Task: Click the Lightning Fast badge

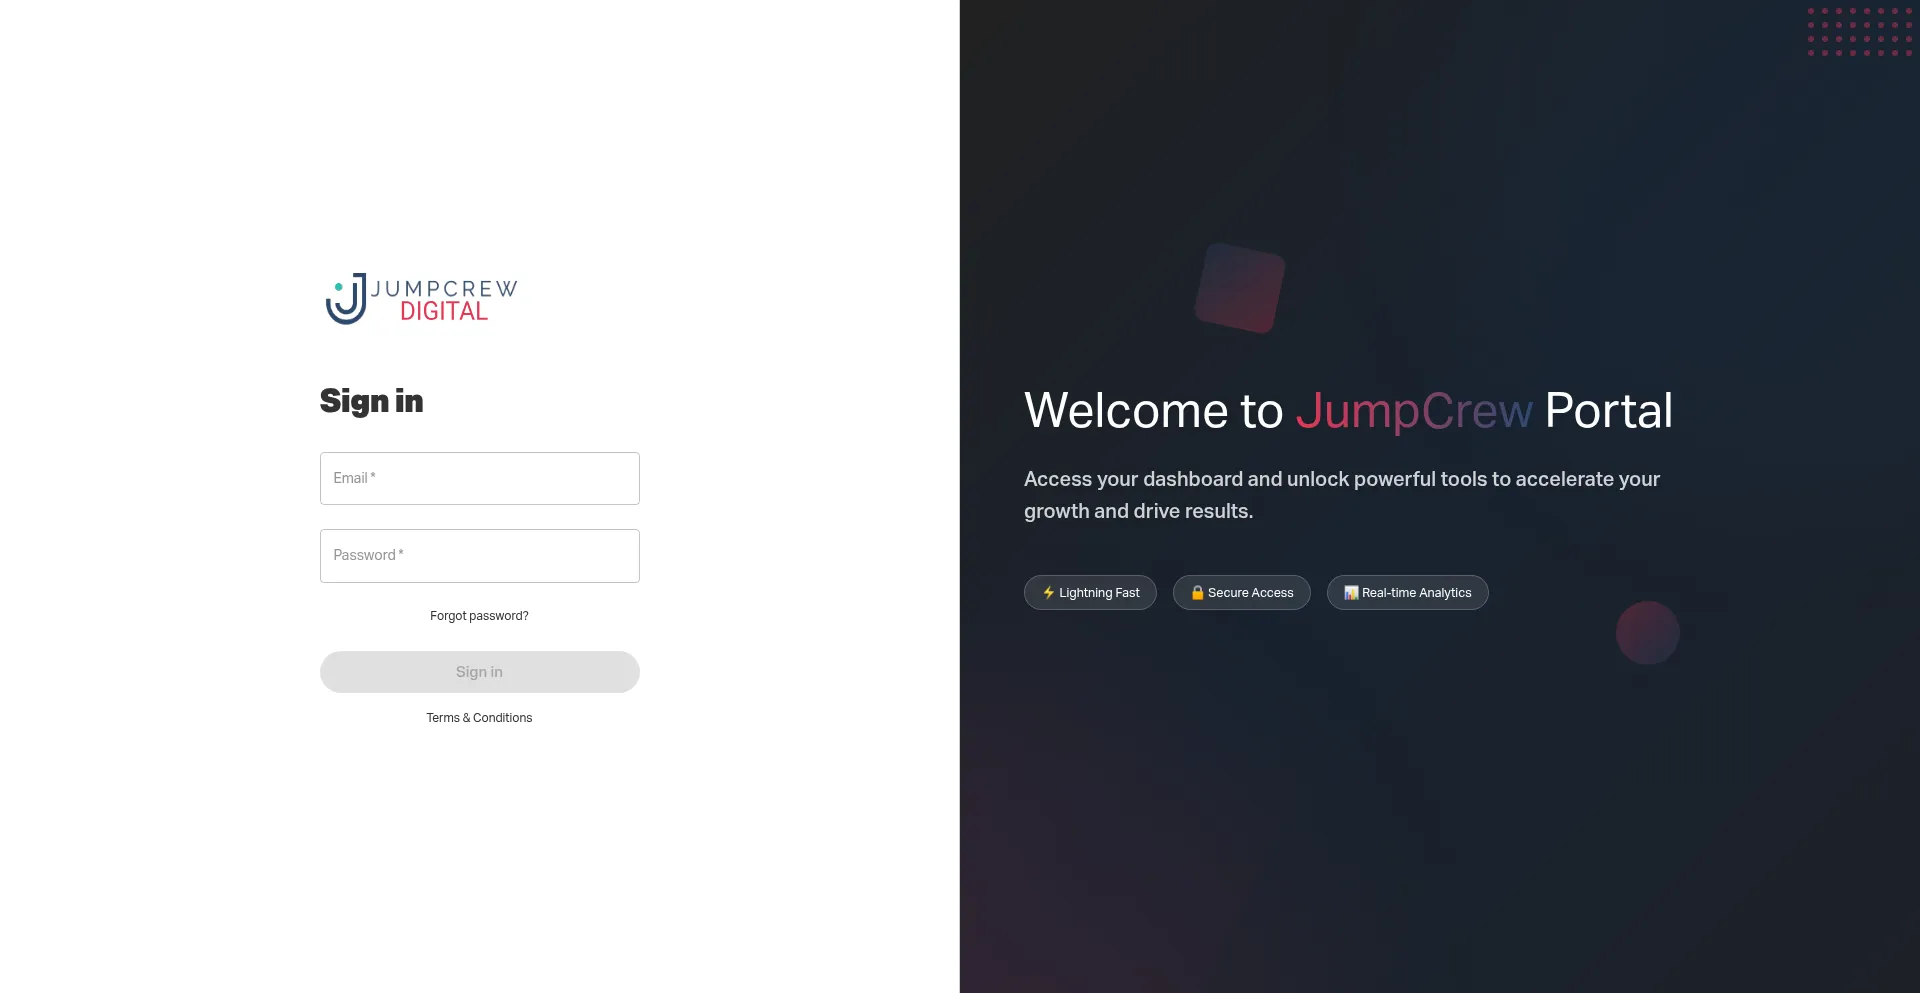Action: click(1090, 593)
